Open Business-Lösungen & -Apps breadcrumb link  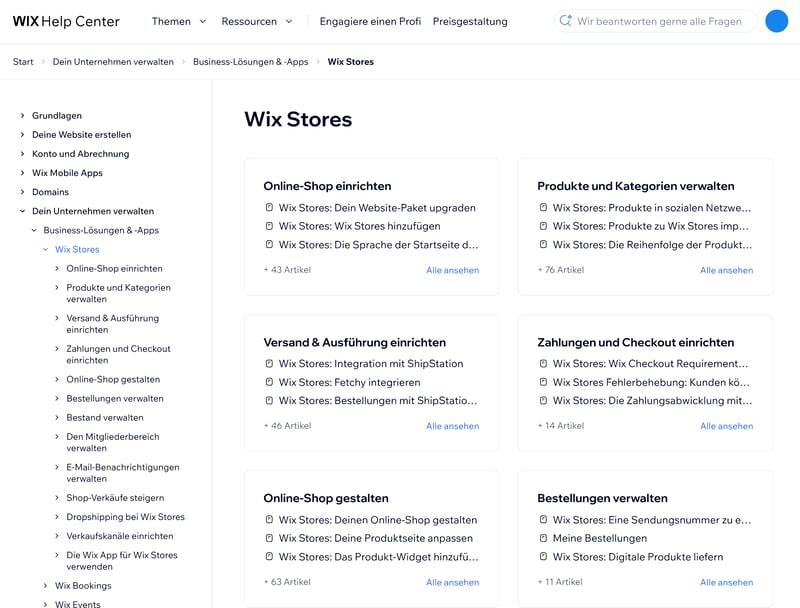[251, 62]
